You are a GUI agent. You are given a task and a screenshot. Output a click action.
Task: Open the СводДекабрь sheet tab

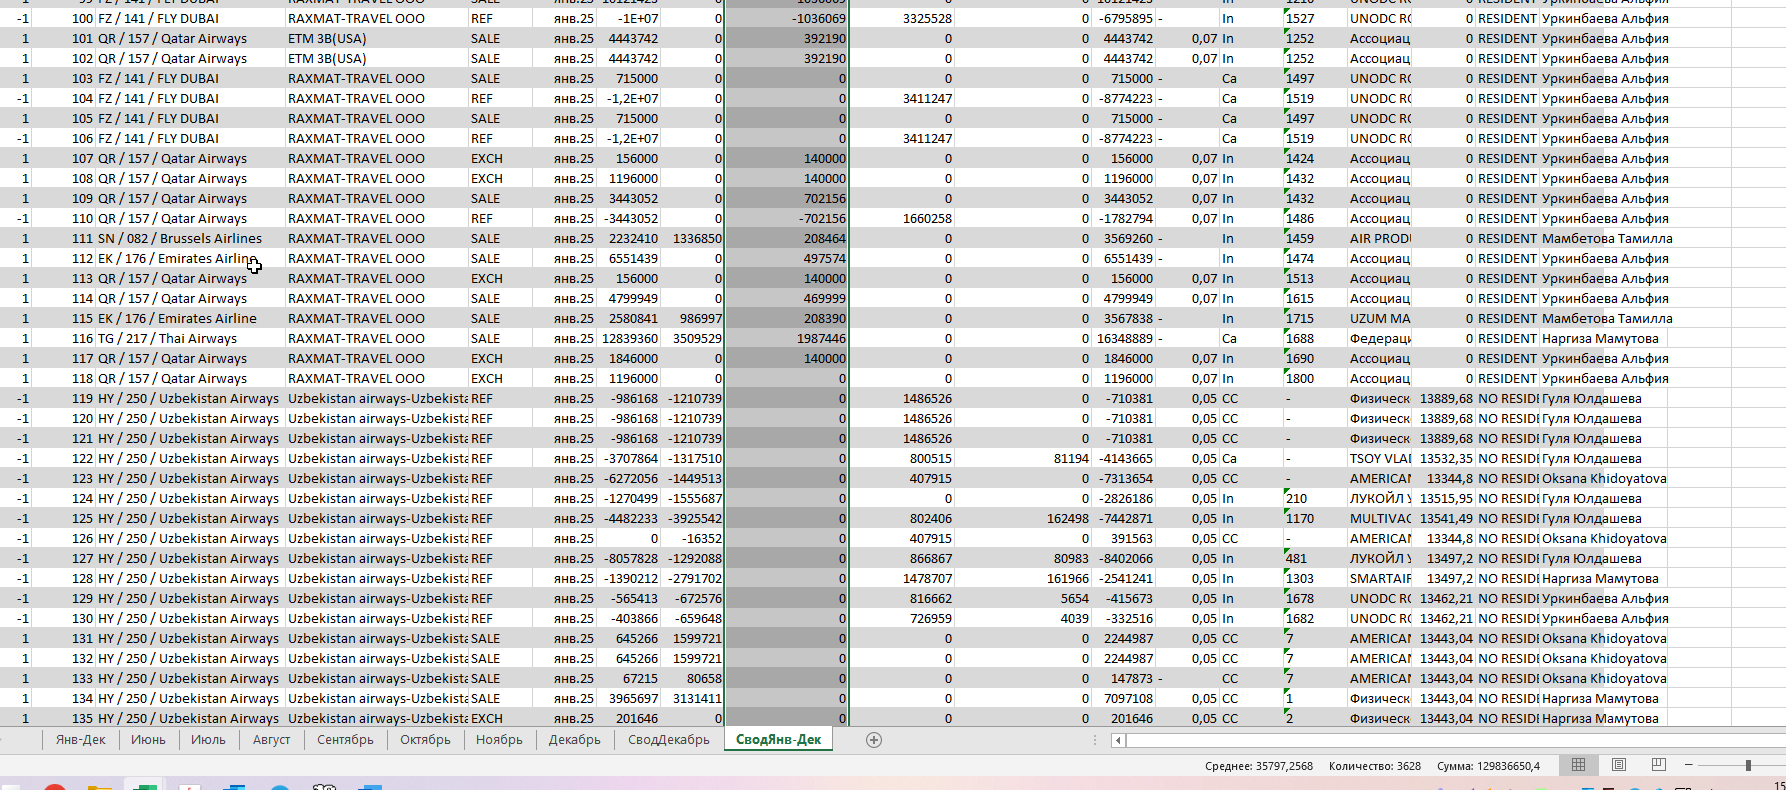tap(668, 740)
